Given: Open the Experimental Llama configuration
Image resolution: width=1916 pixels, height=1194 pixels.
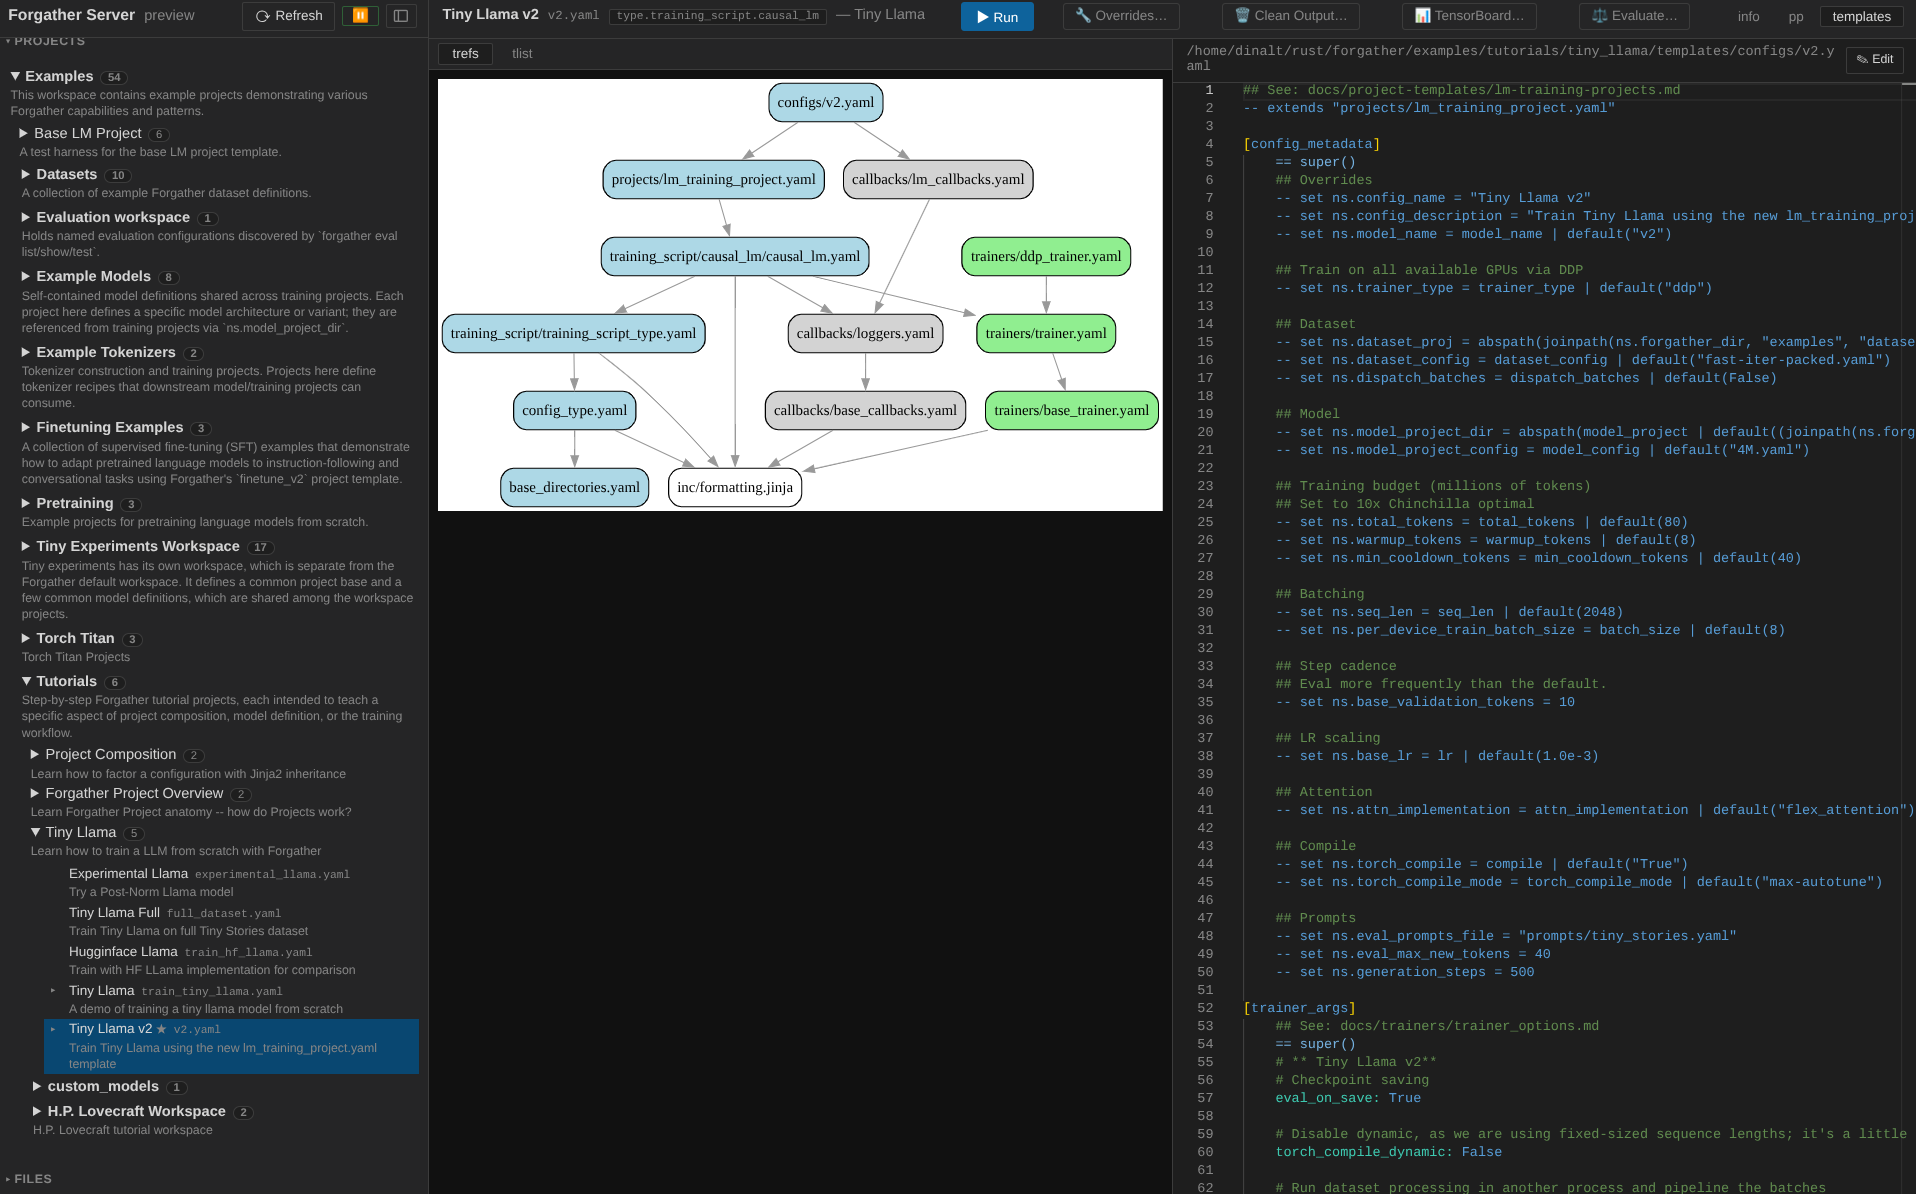Looking at the screenshot, I should pos(231,882).
